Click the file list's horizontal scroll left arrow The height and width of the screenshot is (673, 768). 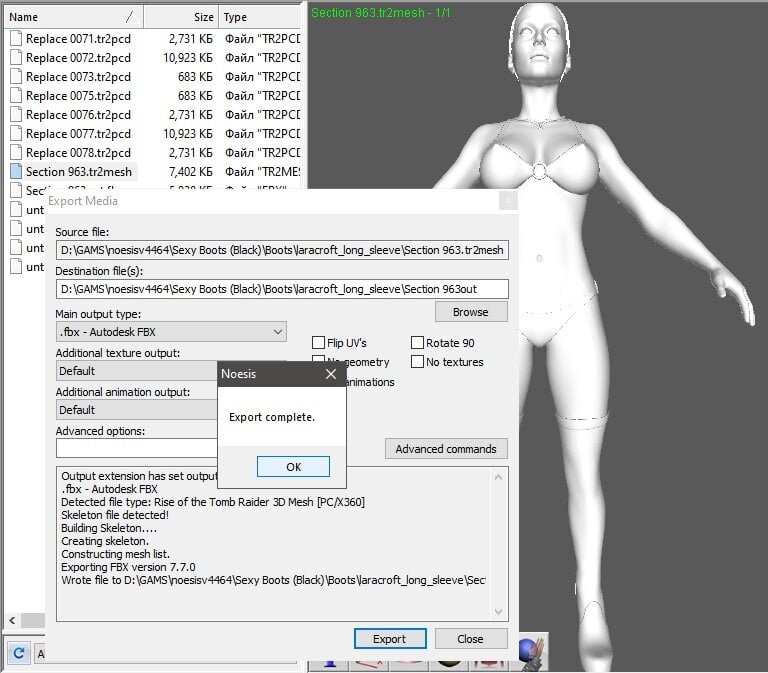[x=13, y=621]
